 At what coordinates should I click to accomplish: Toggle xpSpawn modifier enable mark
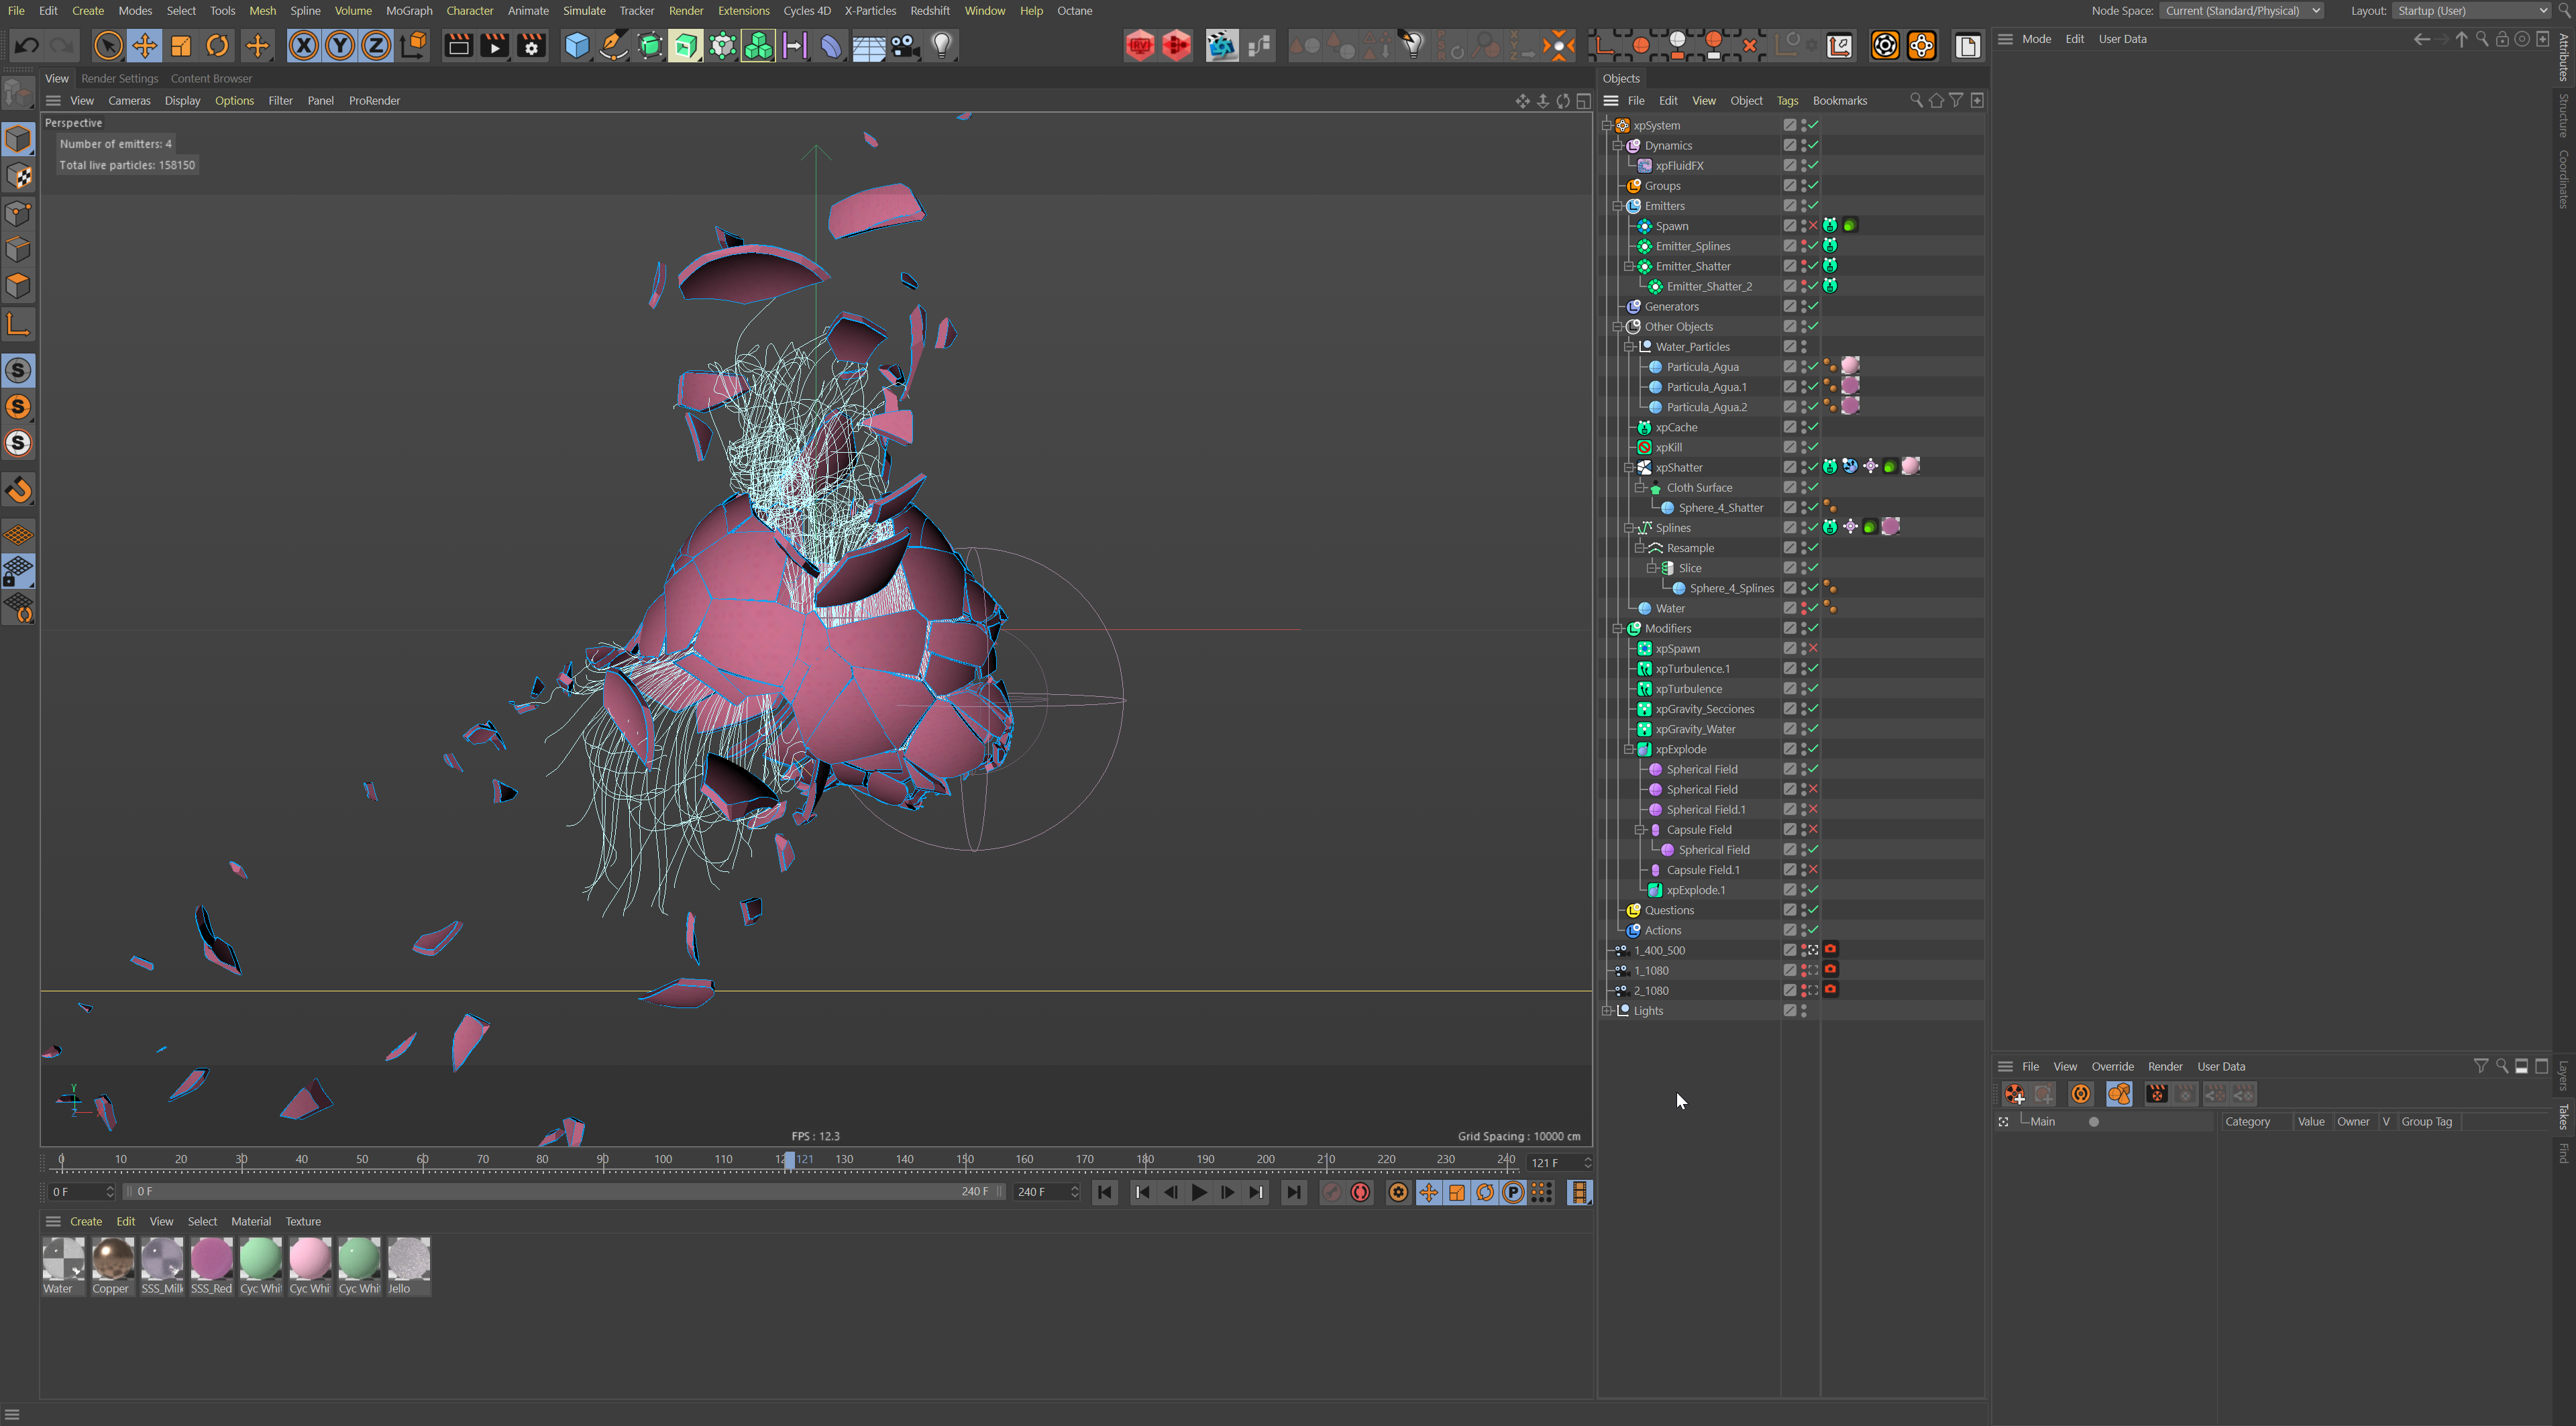[1813, 649]
